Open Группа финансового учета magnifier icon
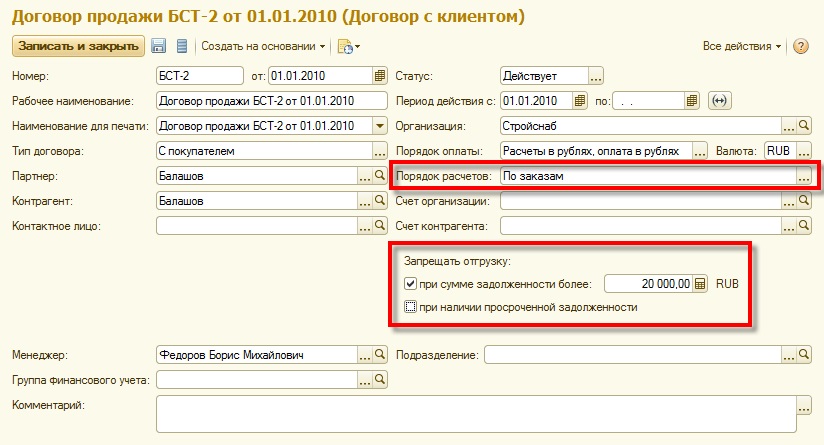 coord(380,379)
